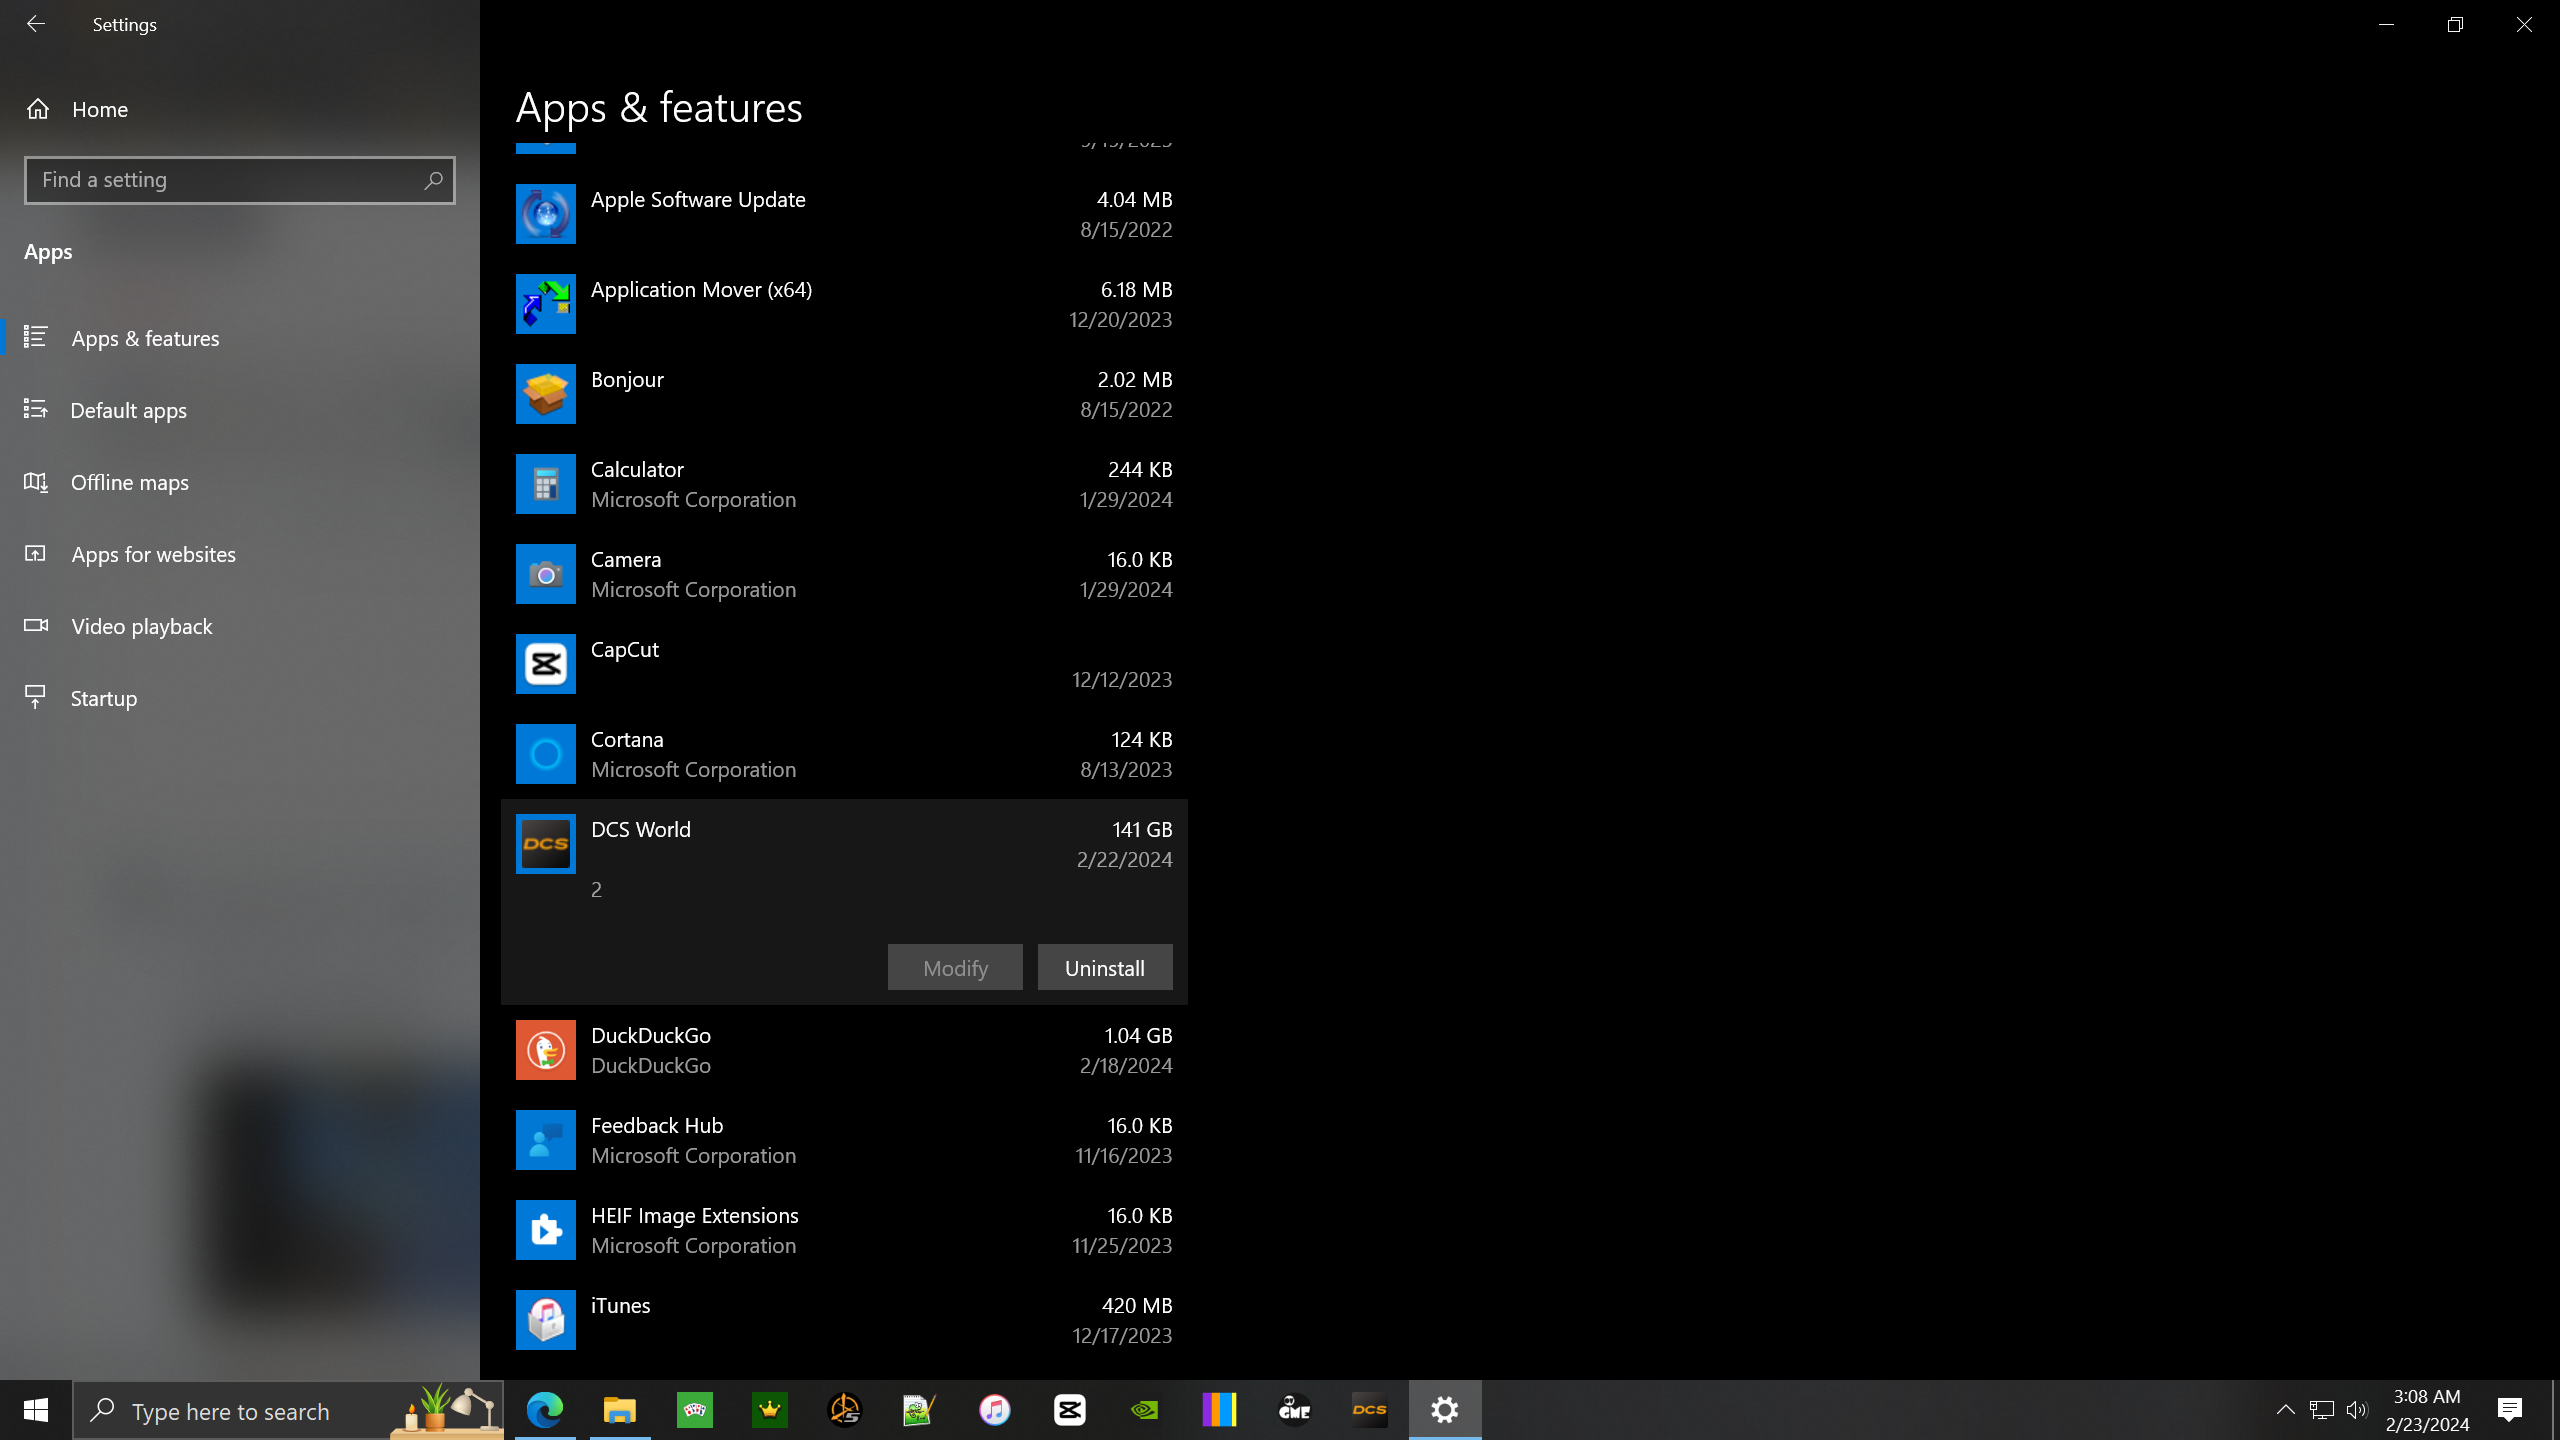Click the Bonjour package icon
Screen dimensions: 2560x1440
tap(545, 394)
